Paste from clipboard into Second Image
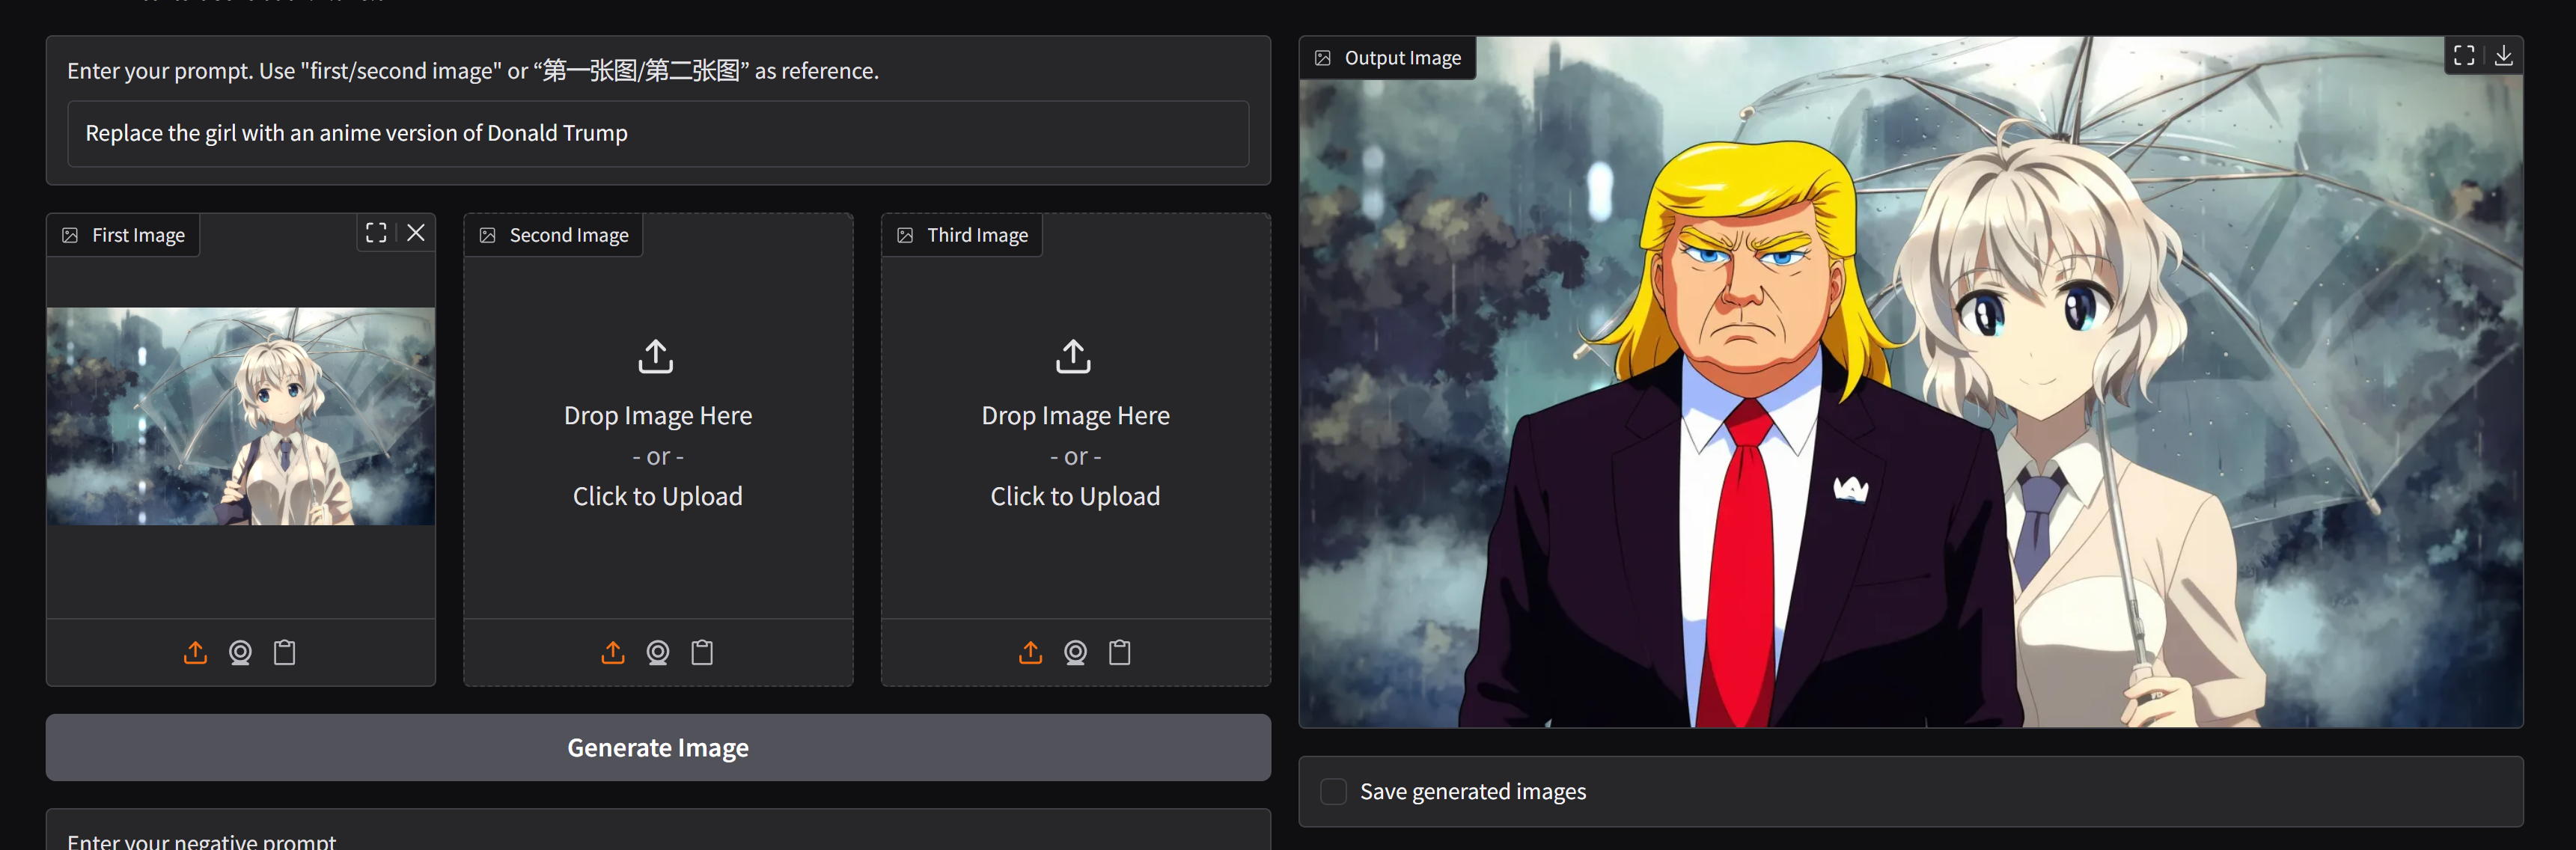The height and width of the screenshot is (850, 2576). (x=703, y=653)
